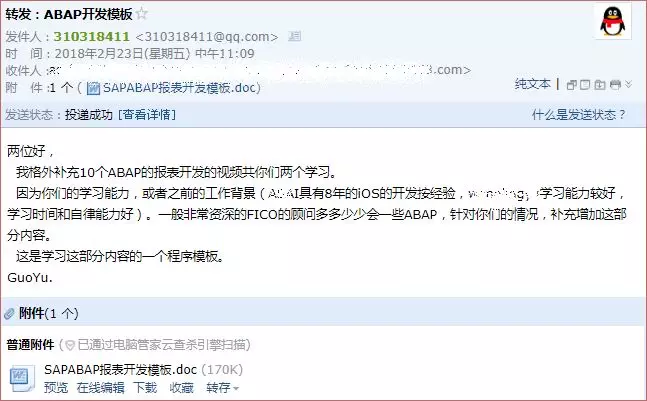
Task: Click the QQ penguin avatar
Action: (612, 21)
